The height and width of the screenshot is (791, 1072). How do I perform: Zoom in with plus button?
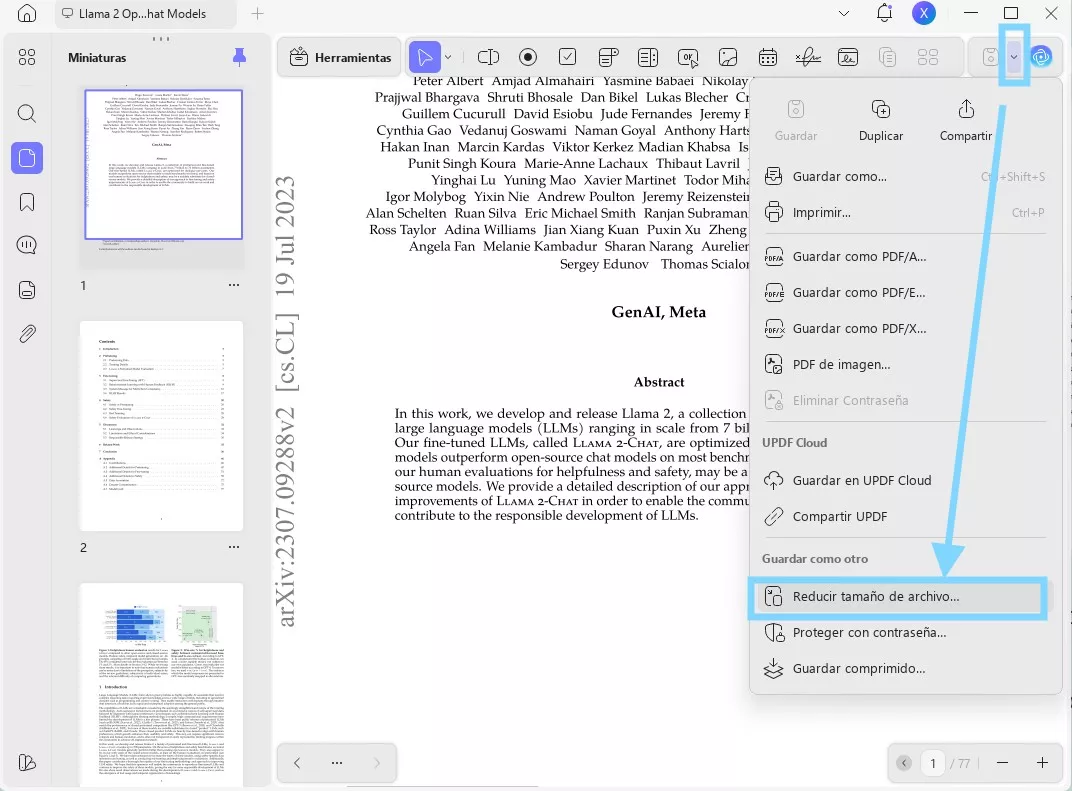coord(1042,763)
